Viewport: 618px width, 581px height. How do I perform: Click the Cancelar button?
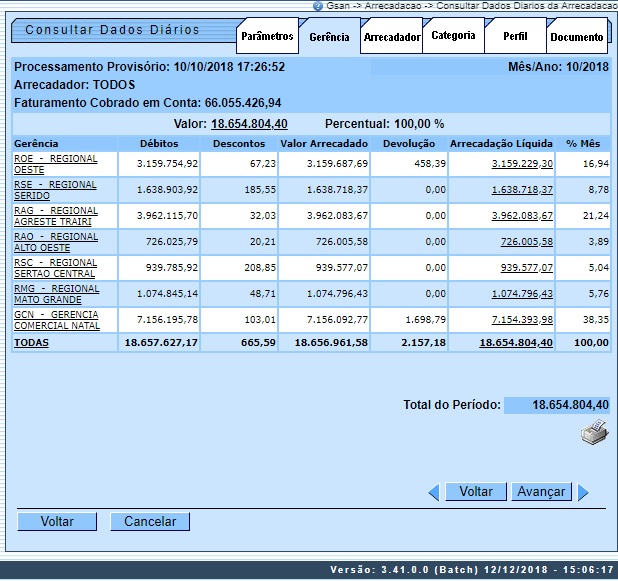point(149,521)
